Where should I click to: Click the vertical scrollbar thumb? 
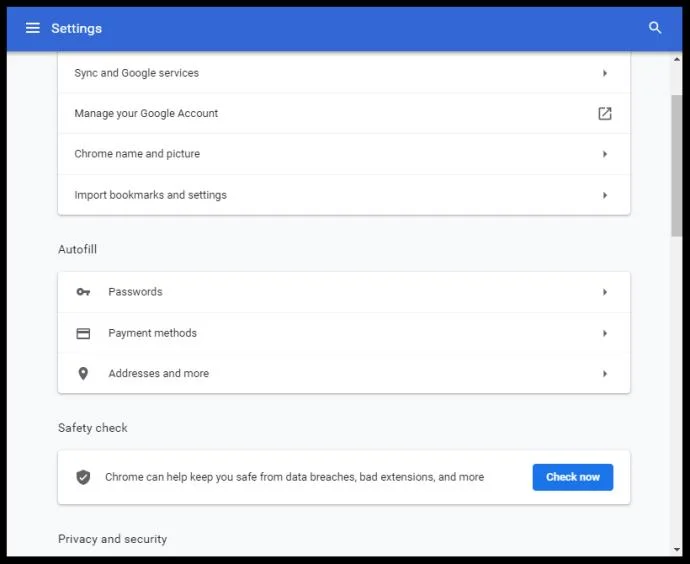[x=676, y=166]
